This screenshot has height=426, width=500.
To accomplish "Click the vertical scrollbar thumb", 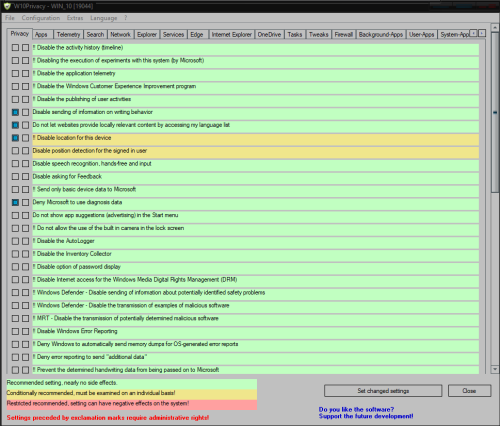I will point(495,112).
